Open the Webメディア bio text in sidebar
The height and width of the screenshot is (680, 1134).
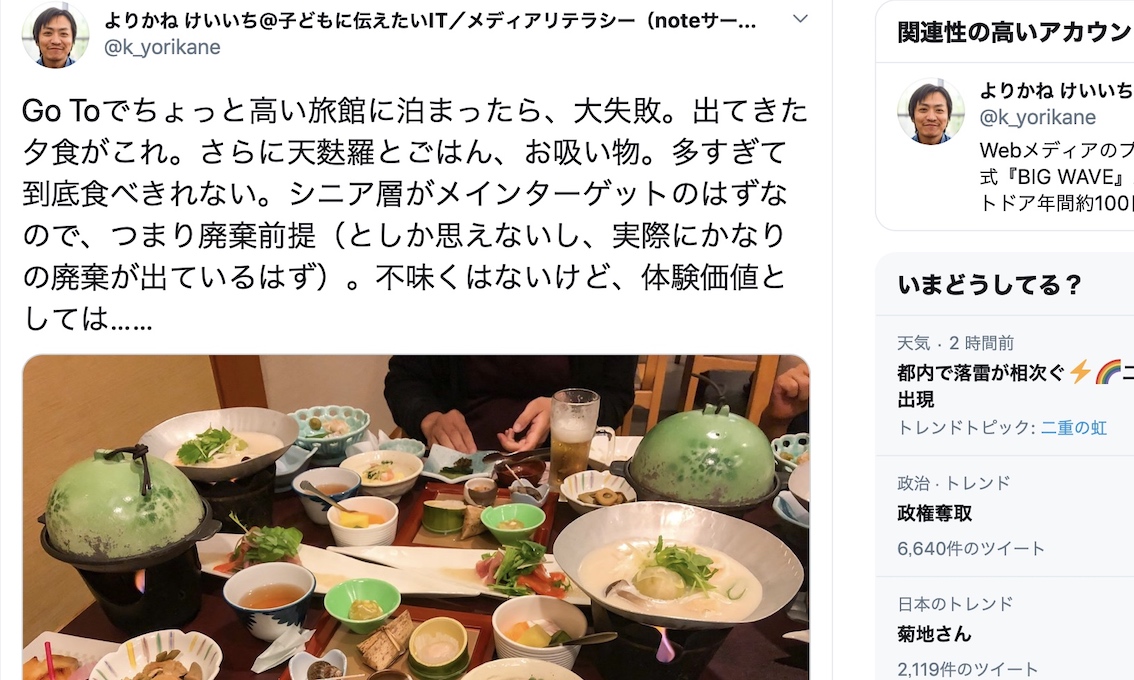[x=1056, y=177]
